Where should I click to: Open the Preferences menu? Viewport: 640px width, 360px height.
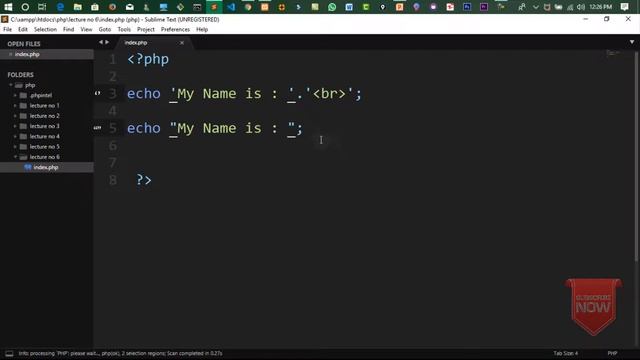[175, 29]
